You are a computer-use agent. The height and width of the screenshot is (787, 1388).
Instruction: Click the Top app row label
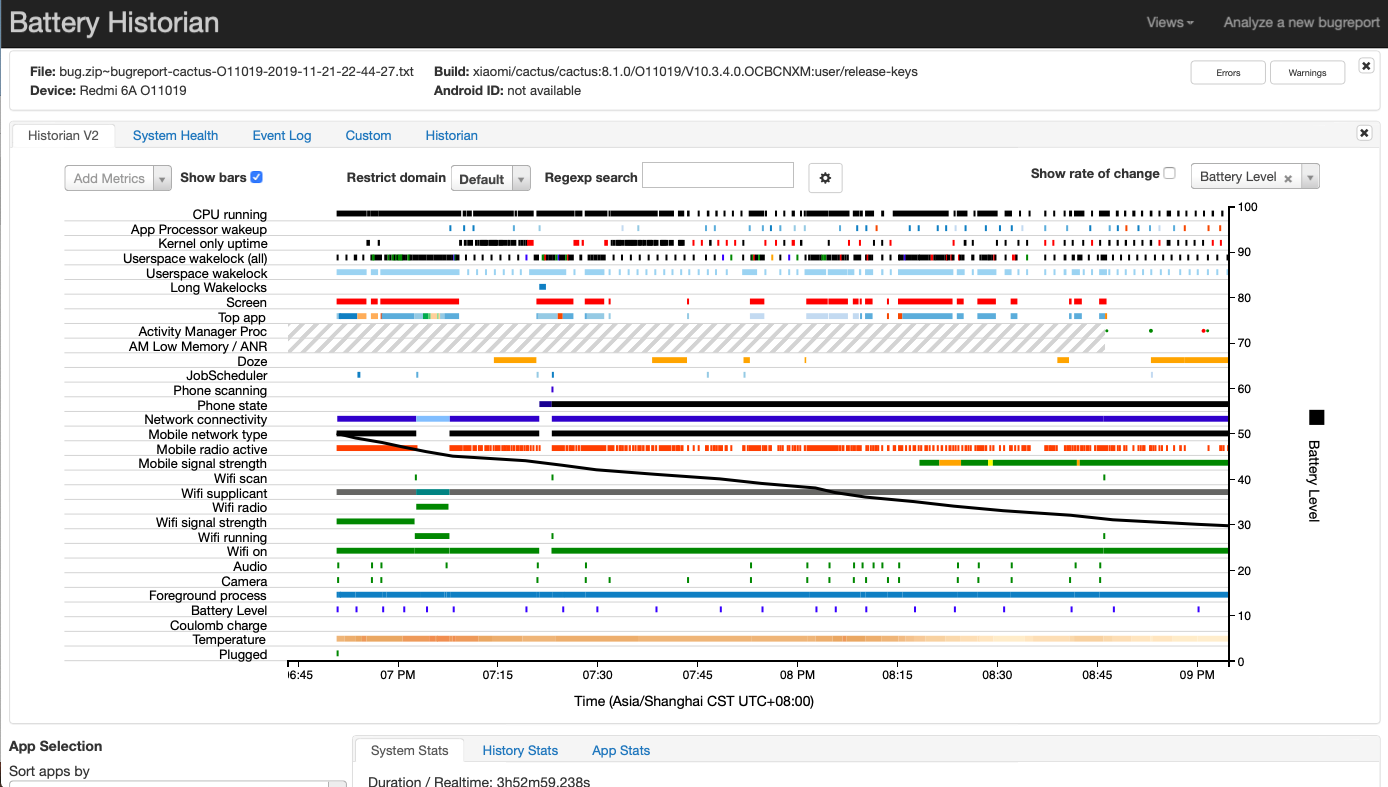[242, 318]
